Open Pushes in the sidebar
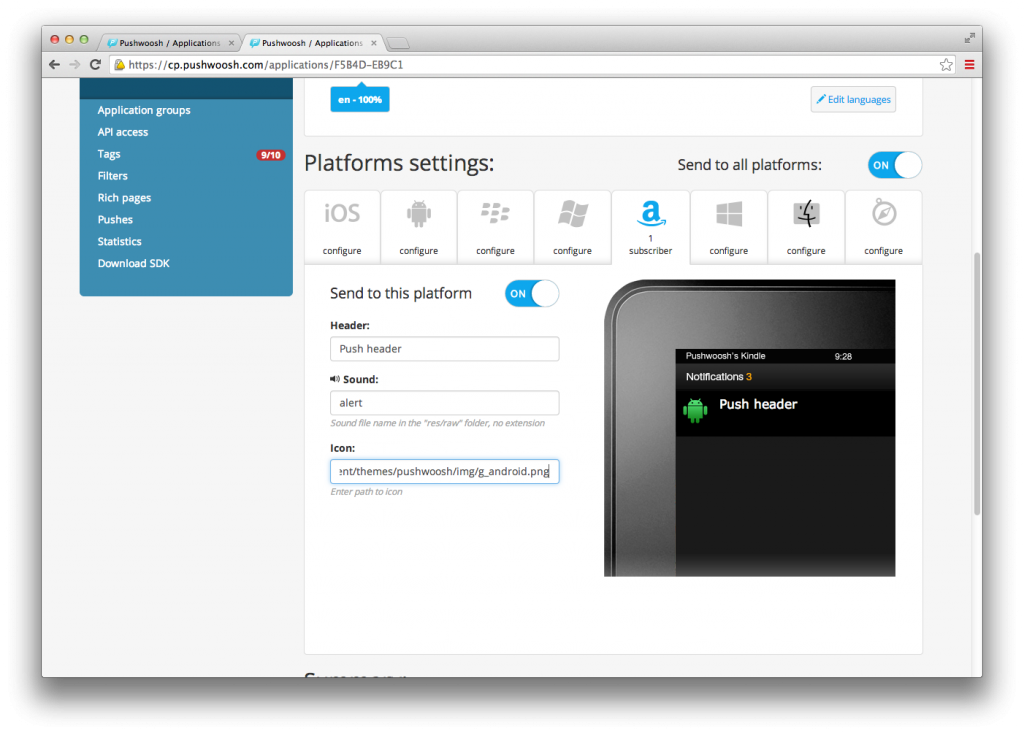 pyautogui.click(x=115, y=220)
